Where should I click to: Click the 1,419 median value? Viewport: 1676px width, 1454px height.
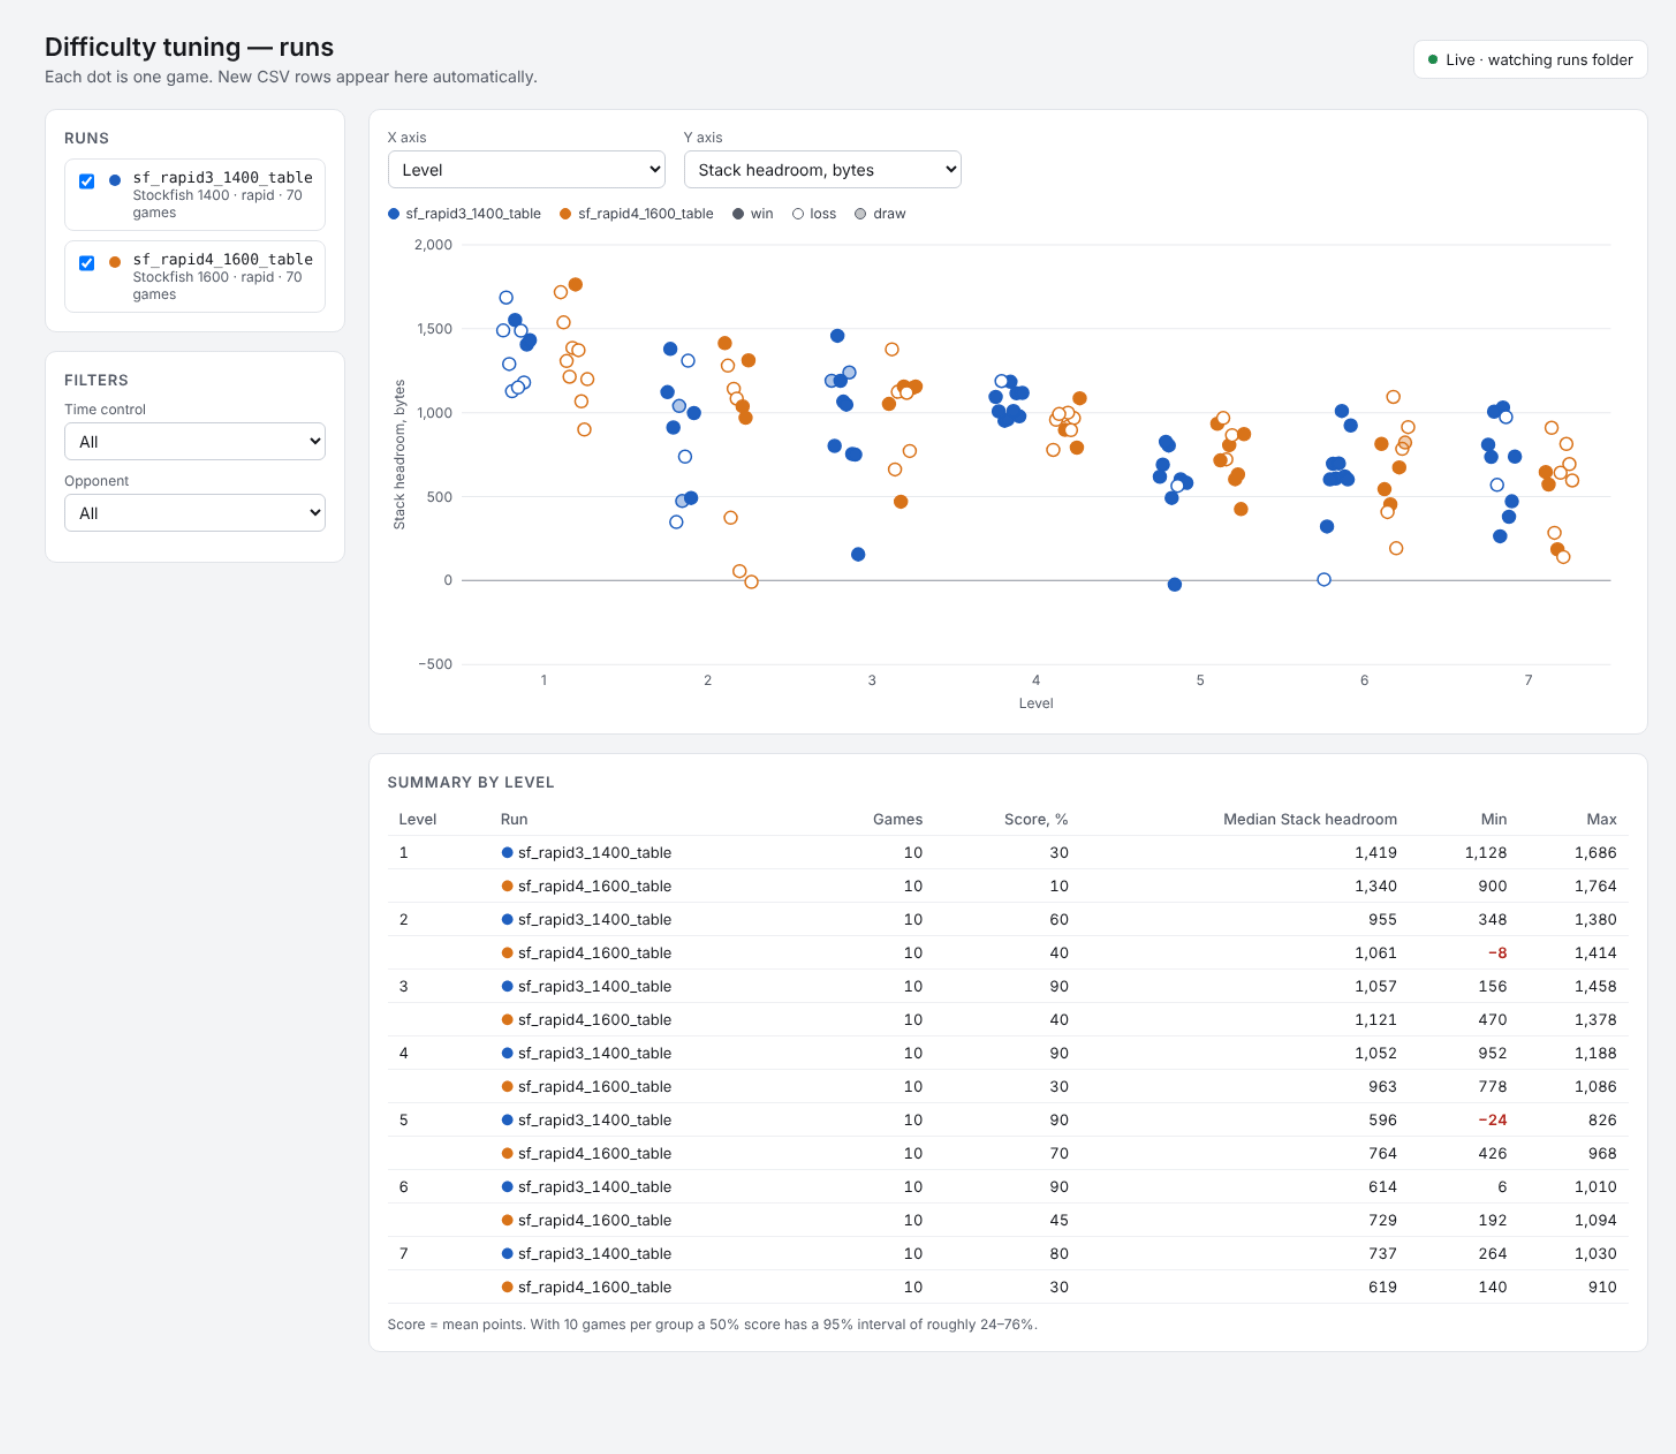[x=1376, y=853]
